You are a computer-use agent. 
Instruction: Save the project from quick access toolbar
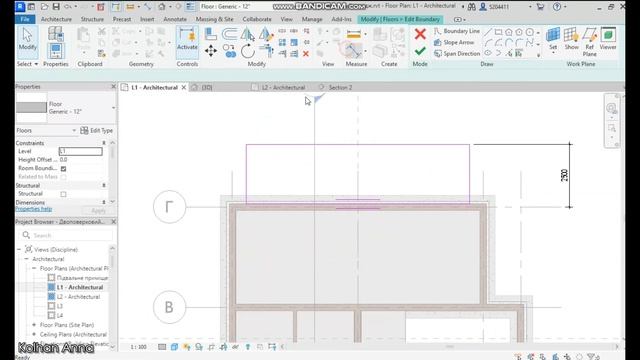pyautogui.click(x=56, y=7)
